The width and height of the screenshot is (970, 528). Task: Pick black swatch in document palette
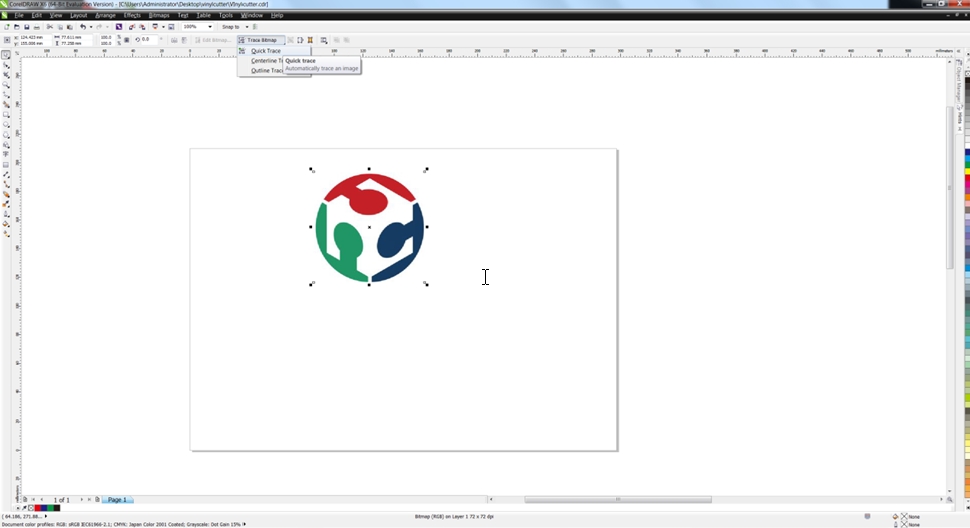56,508
